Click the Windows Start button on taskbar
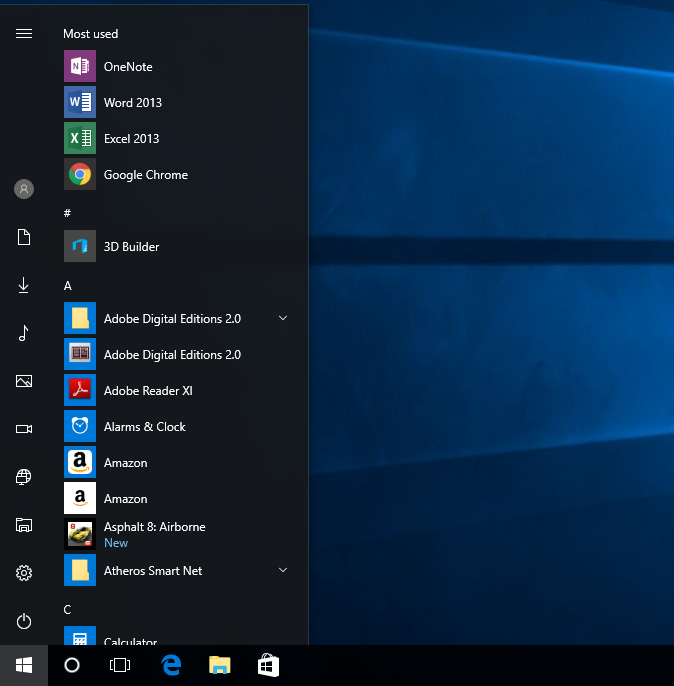The image size is (674, 686). coord(24,665)
